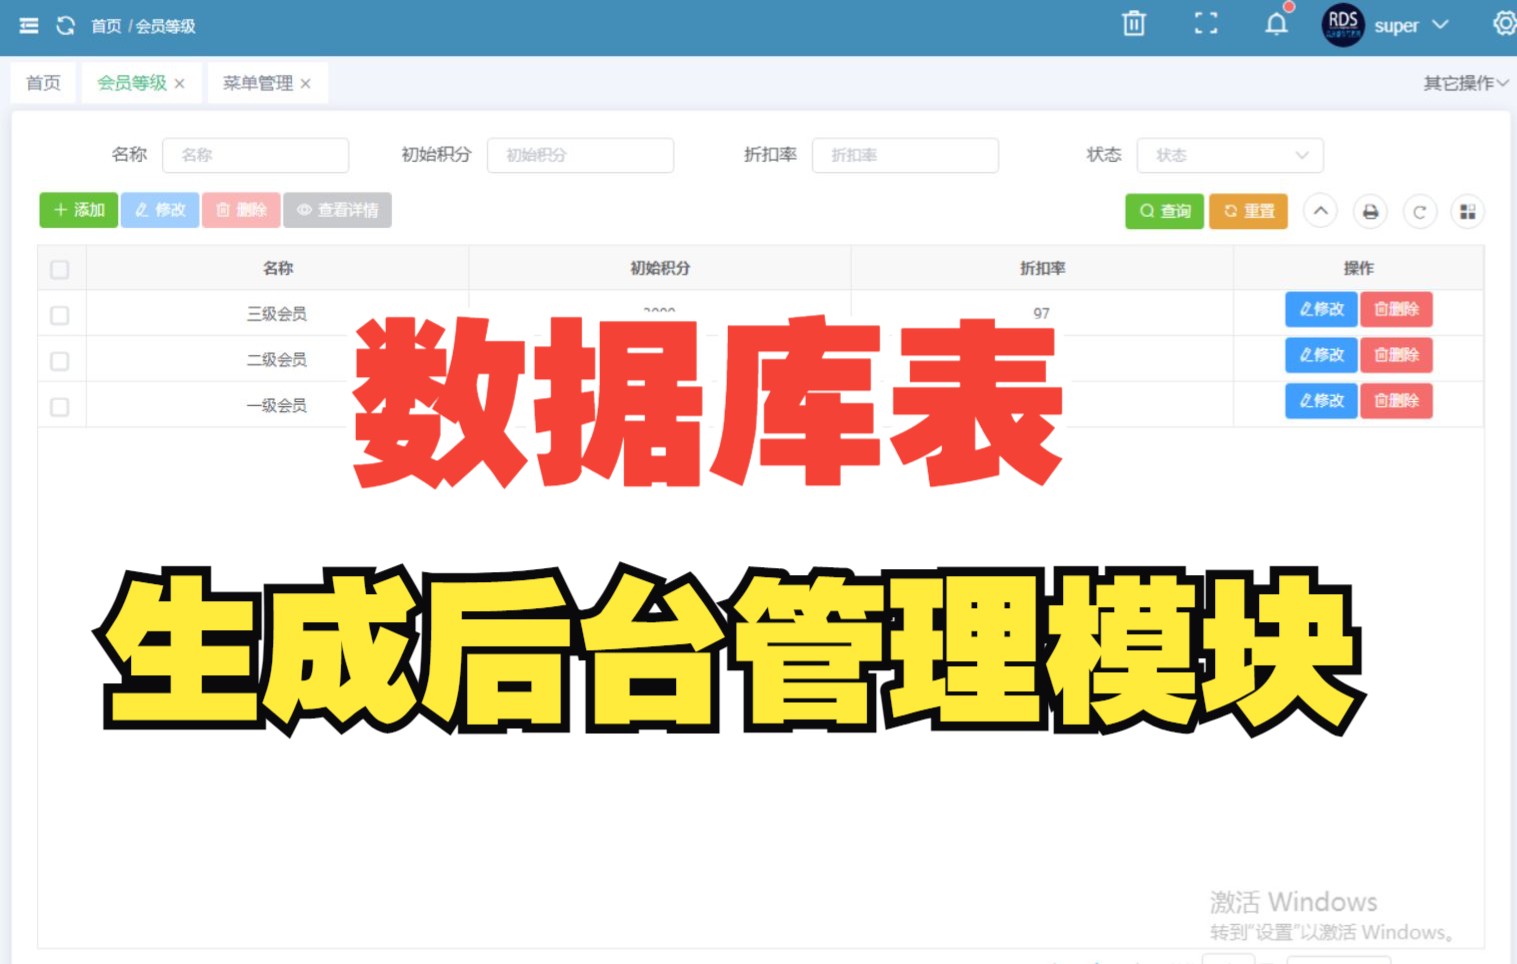Image resolution: width=1517 pixels, height=964 pixels.
Task: Click the 初始积分 column header
Action: [660, 268]
